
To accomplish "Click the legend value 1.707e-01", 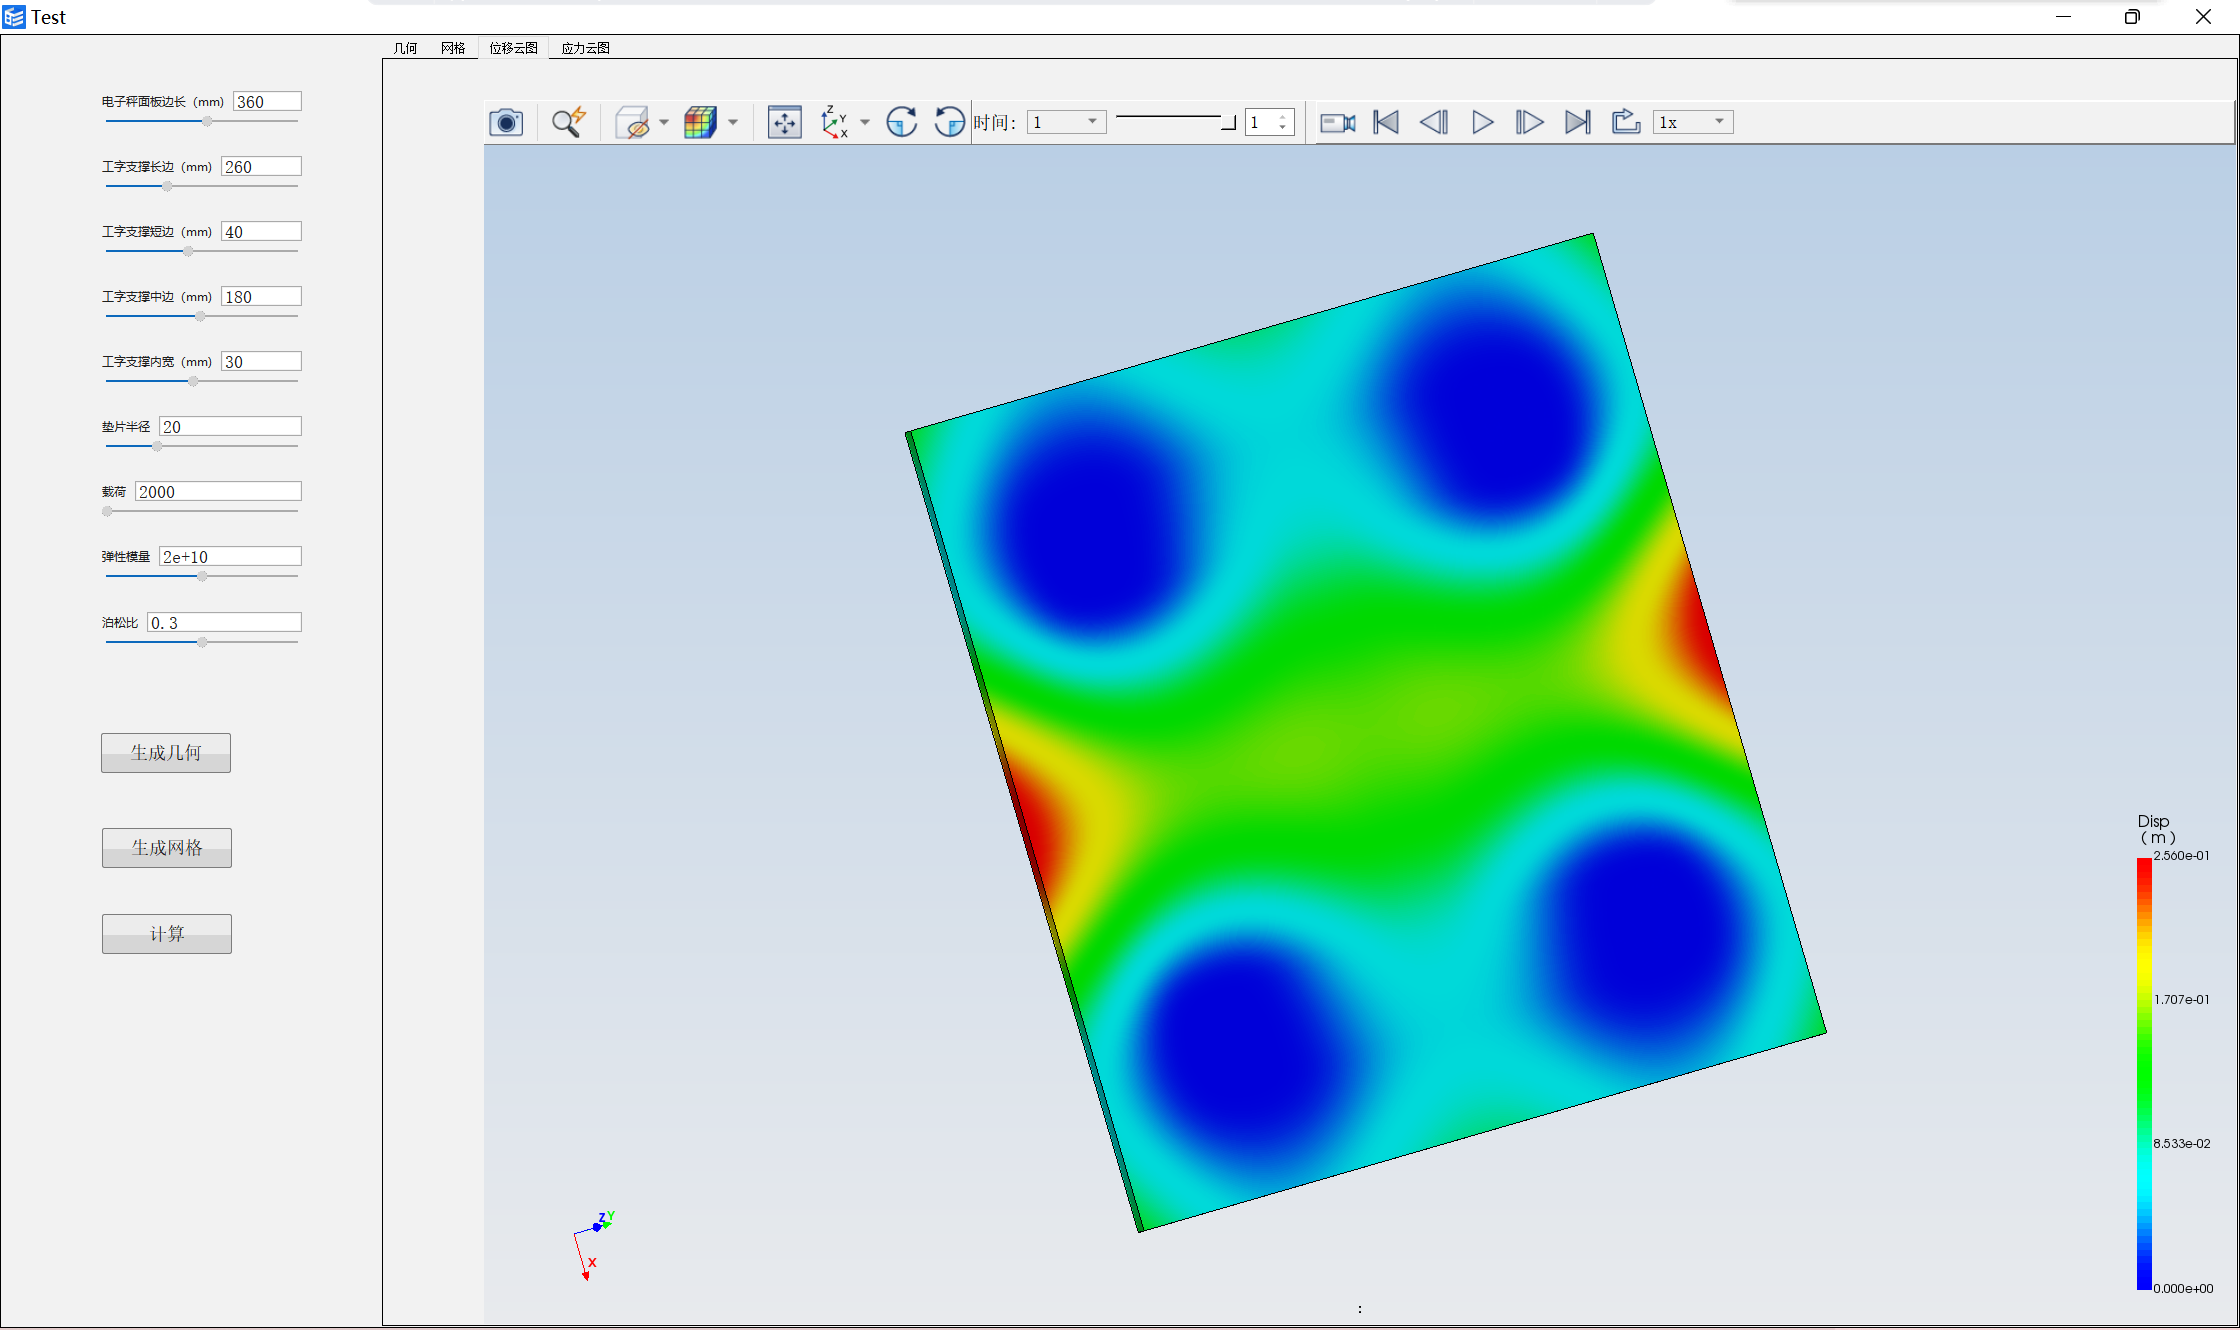I will 2181,1000.
